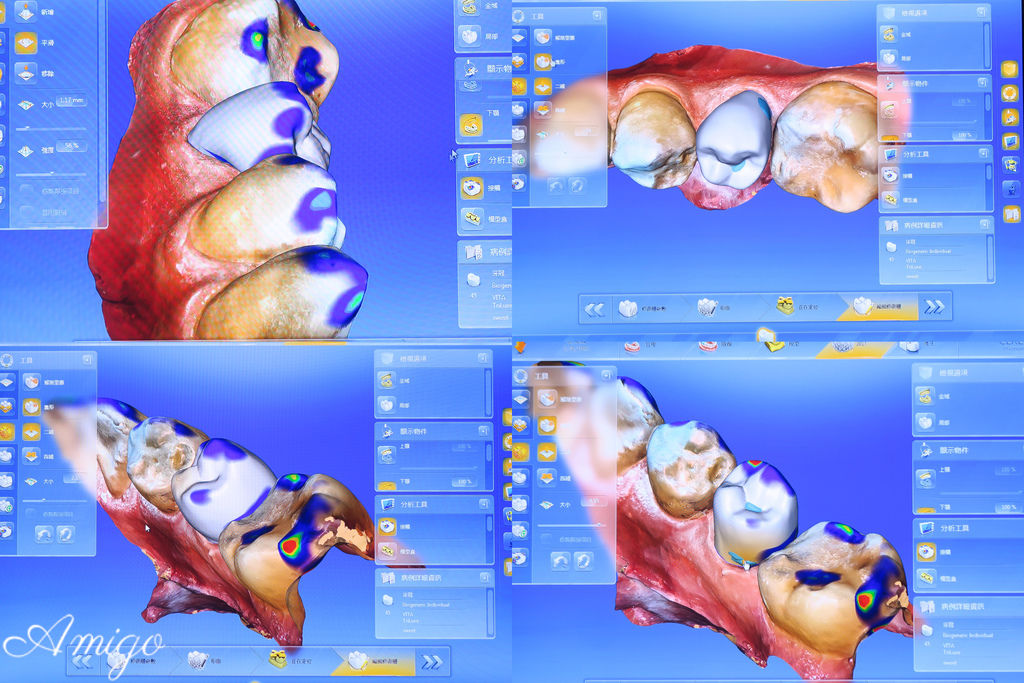This screenshot has height=683, width=1024.
Task: Collapse the View Options (檢視選項) panel in the top-right view
Action: [x=982, y=12]
